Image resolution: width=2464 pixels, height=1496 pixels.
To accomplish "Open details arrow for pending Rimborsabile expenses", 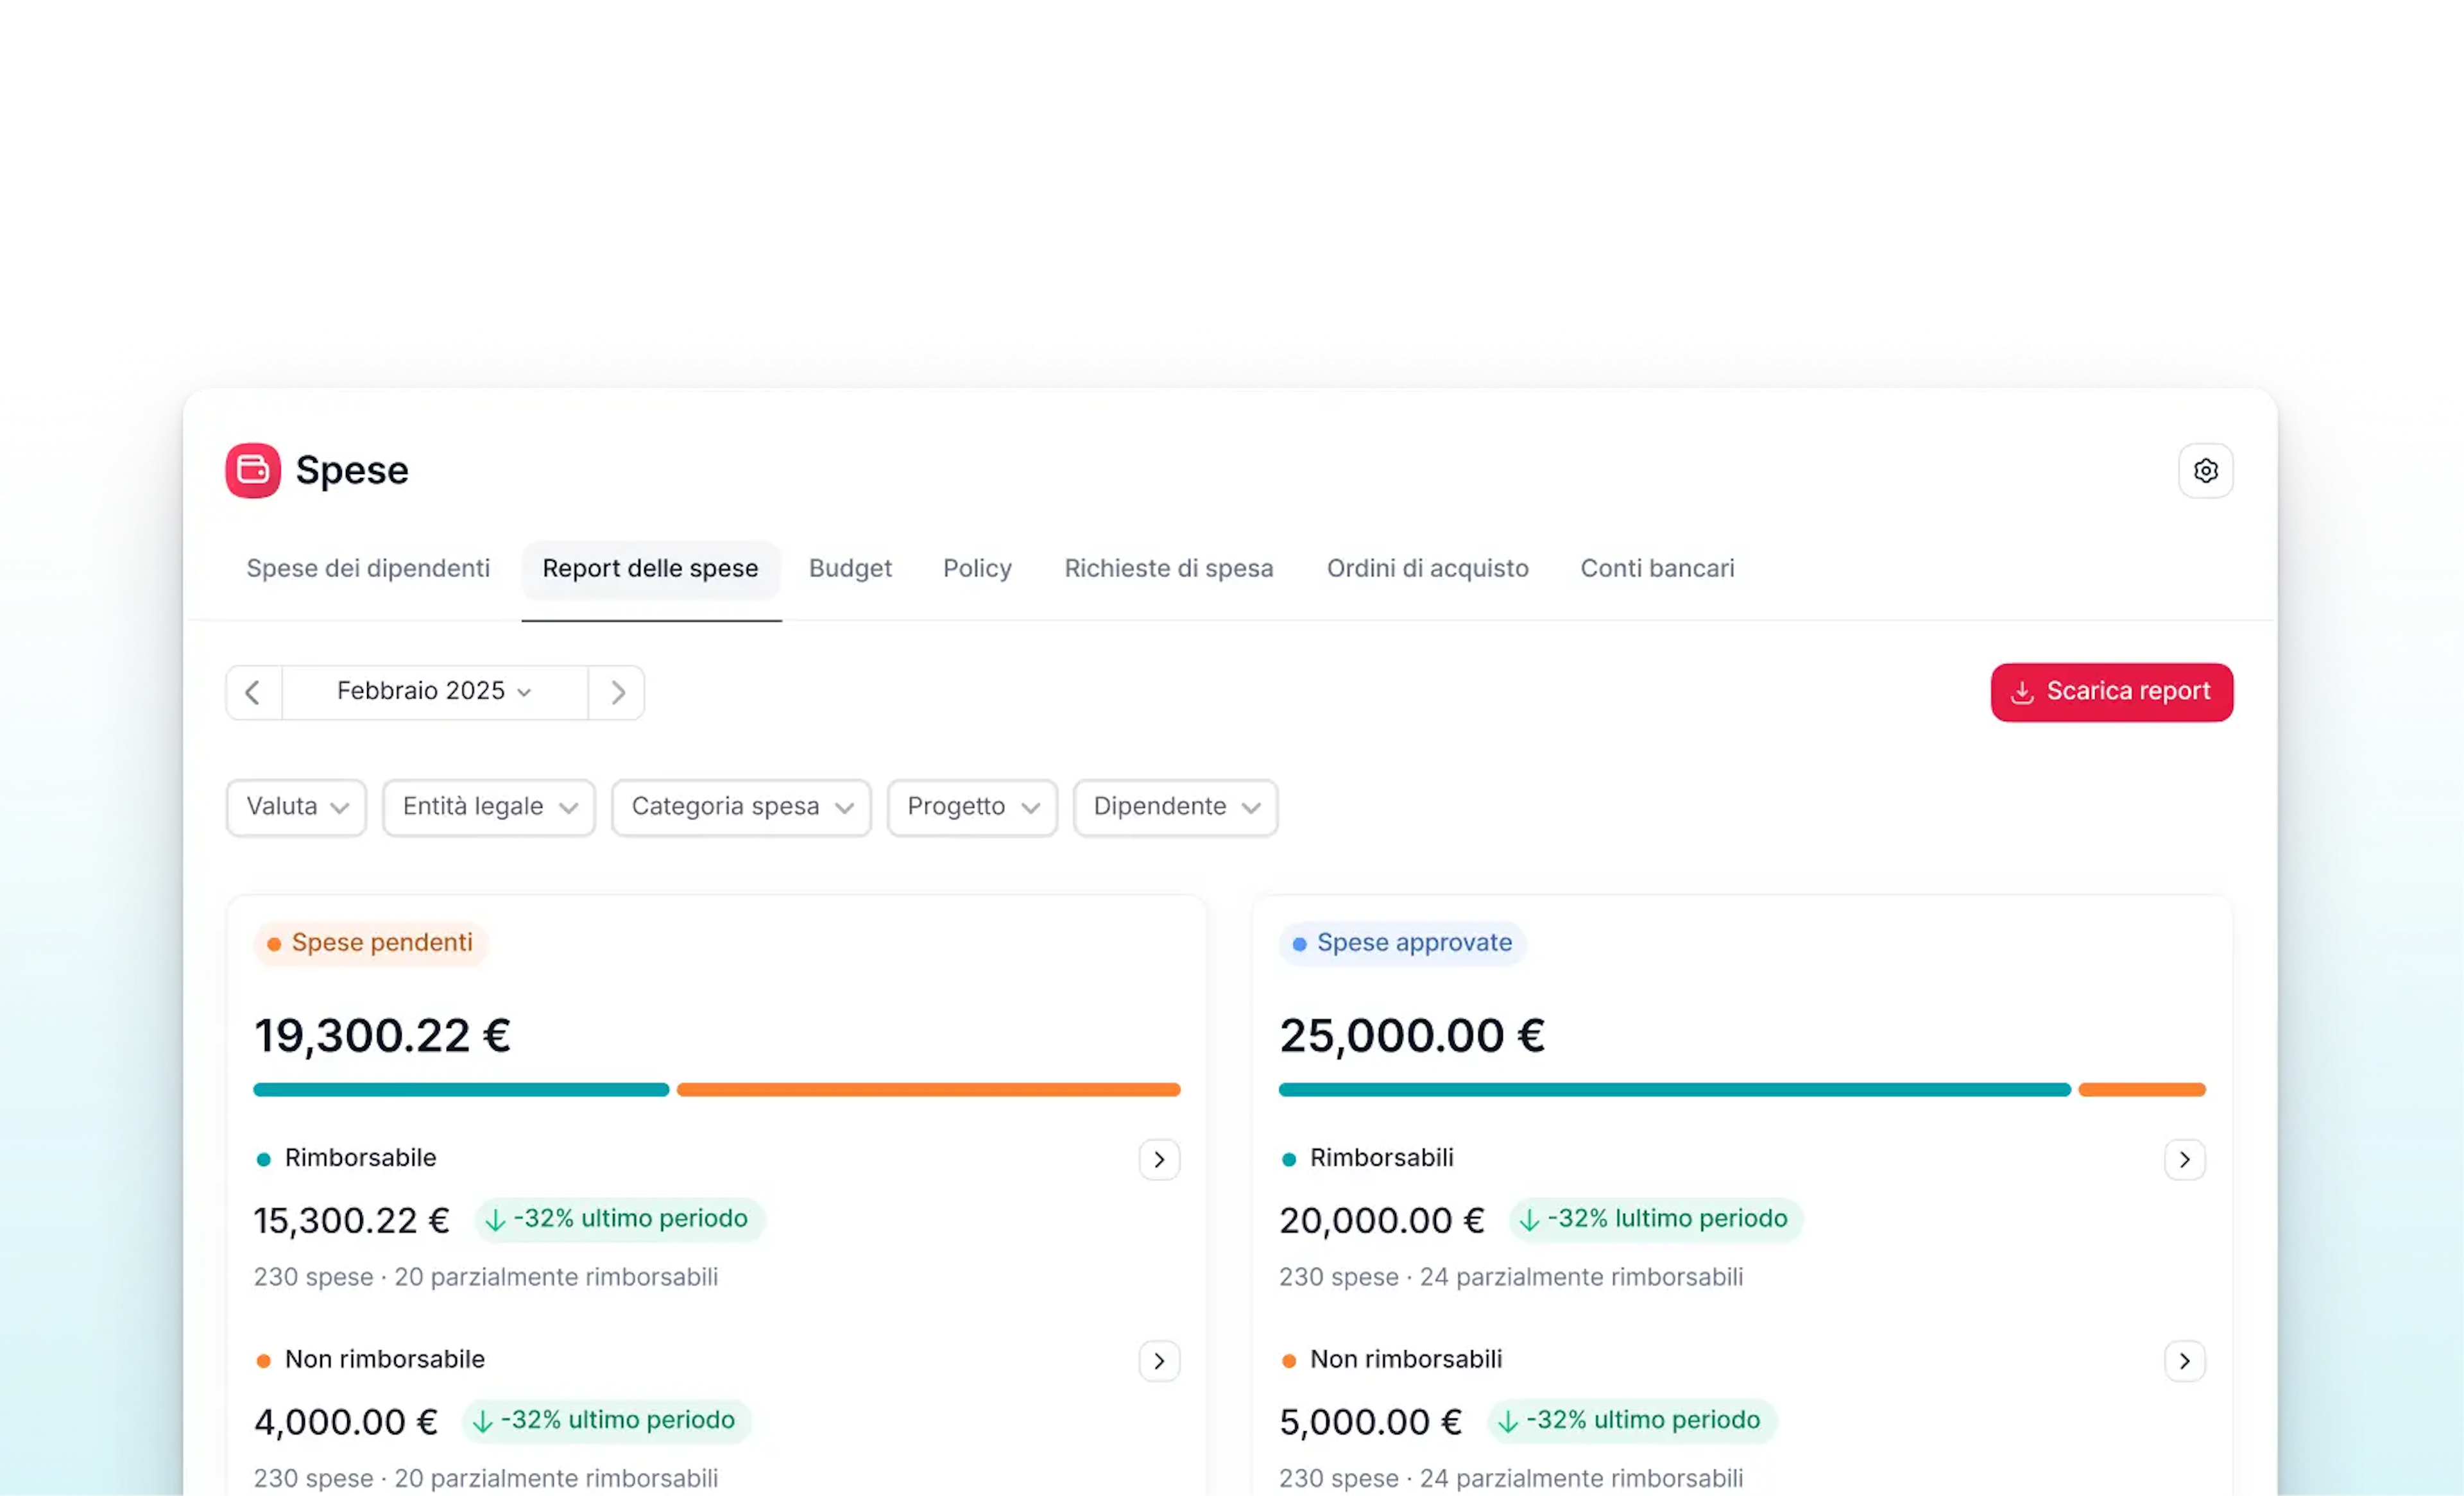I will pyautogui.click(x=1159, y=1160).
